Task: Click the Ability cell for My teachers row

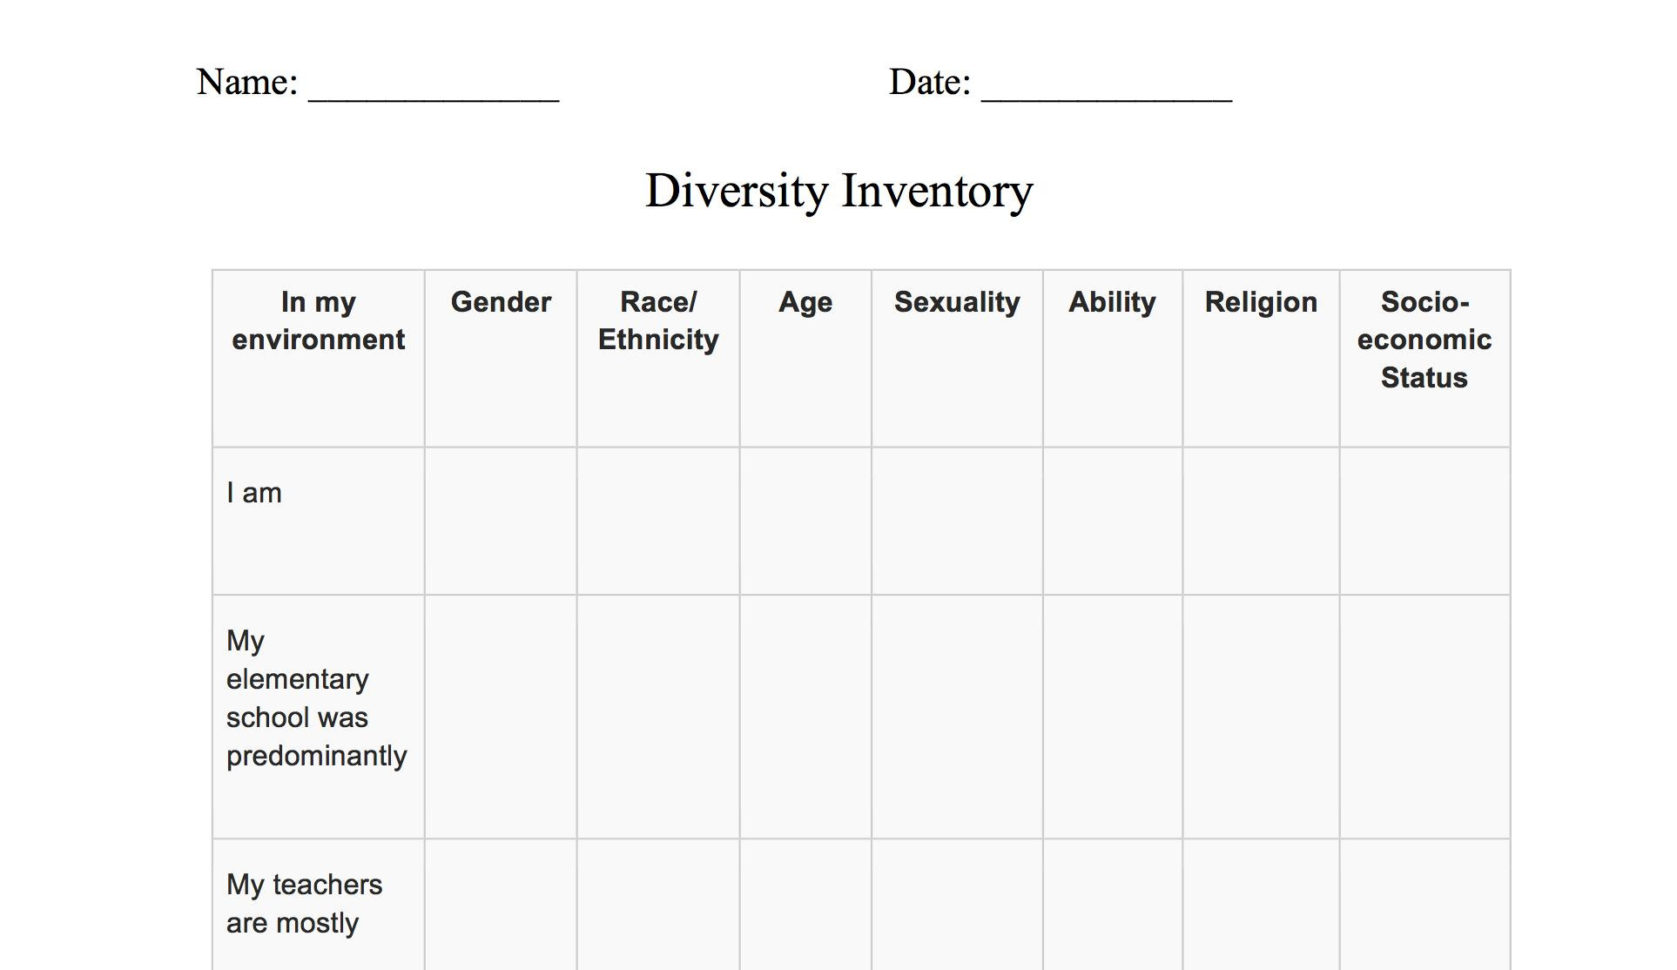Action: 1112,904
